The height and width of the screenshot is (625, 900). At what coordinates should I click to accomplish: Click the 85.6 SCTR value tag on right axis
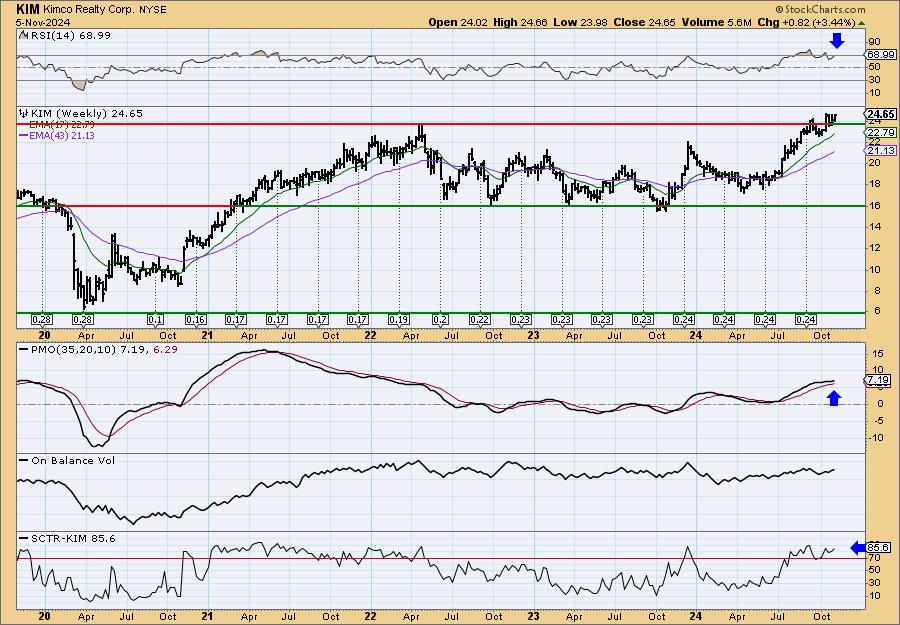pyautogui.click(x=879, y=548)
